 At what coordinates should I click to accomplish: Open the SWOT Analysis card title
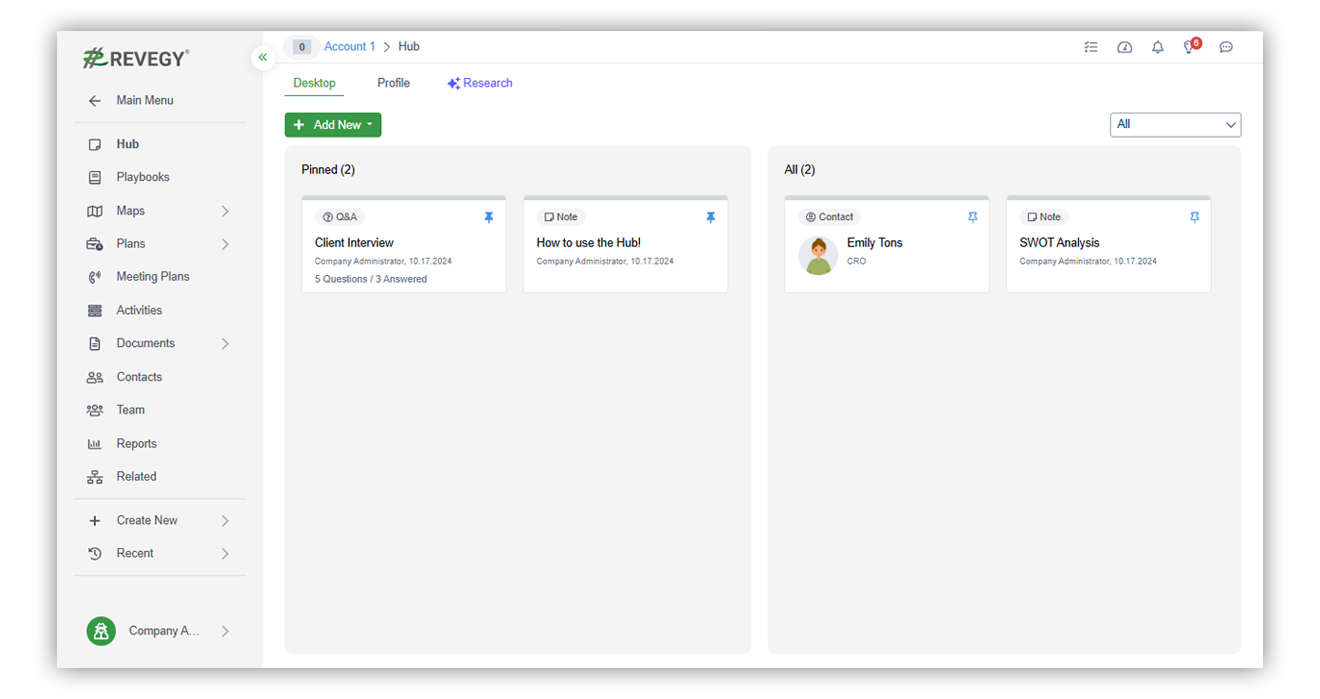(1060, 243)
